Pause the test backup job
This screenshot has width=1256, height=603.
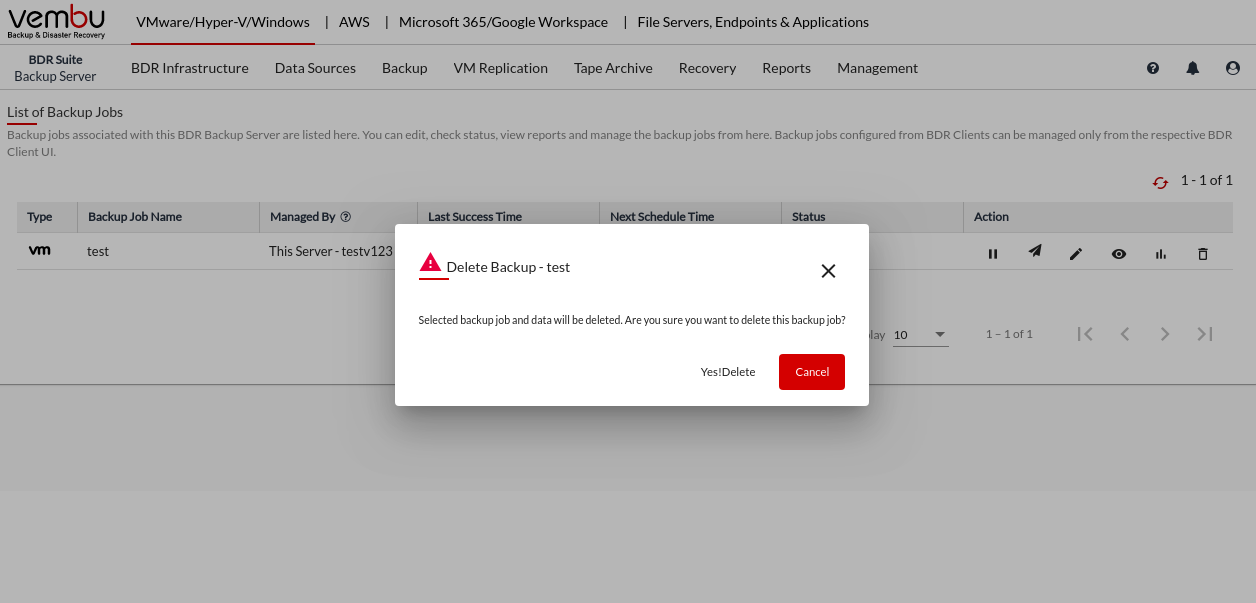click(x=993, y=254)
